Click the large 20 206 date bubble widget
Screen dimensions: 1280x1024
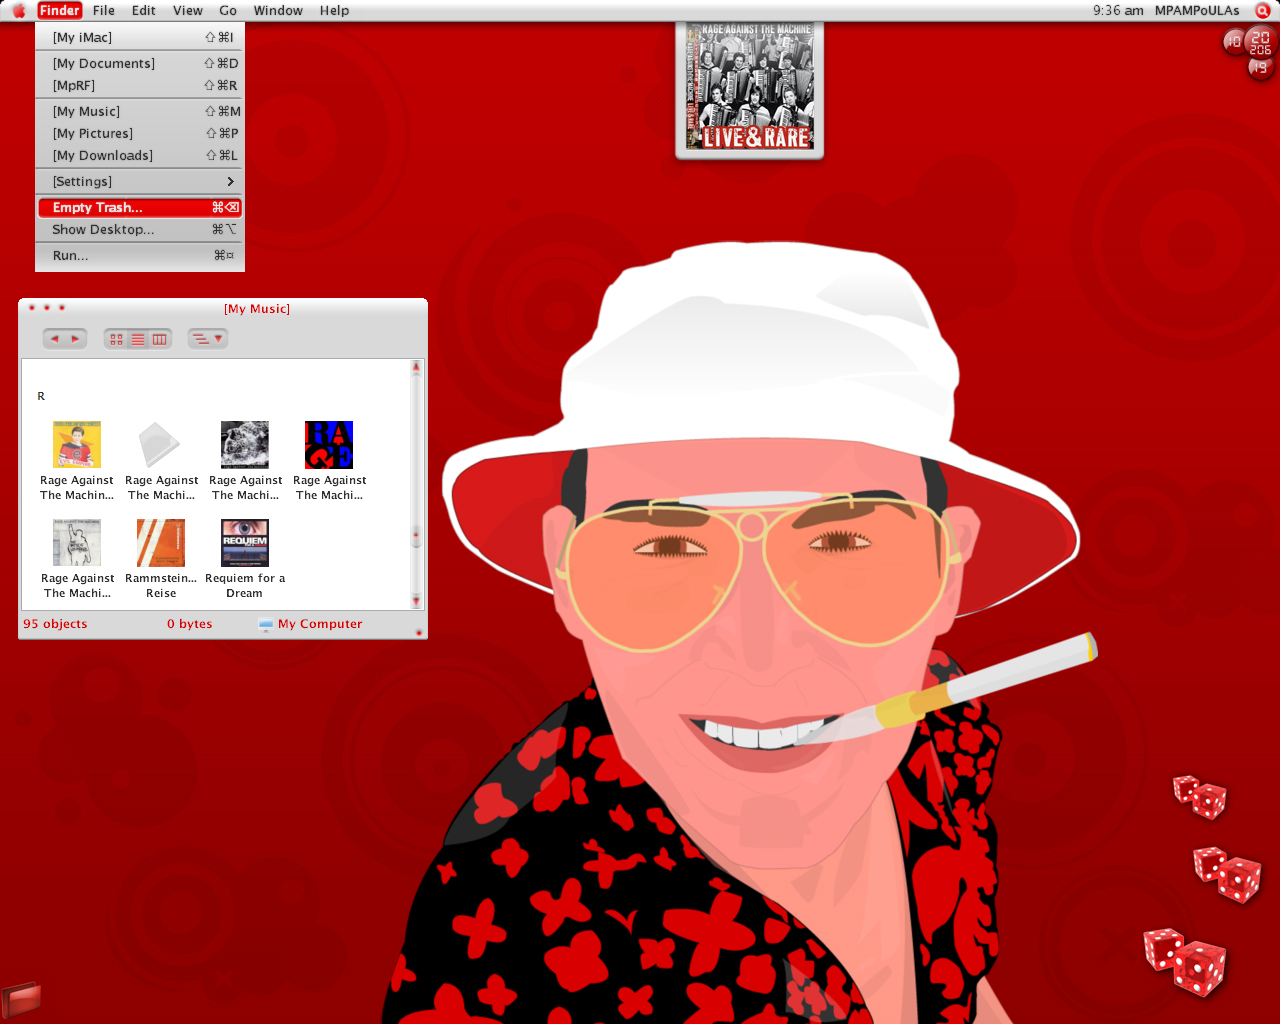[x=1261, y=42]
